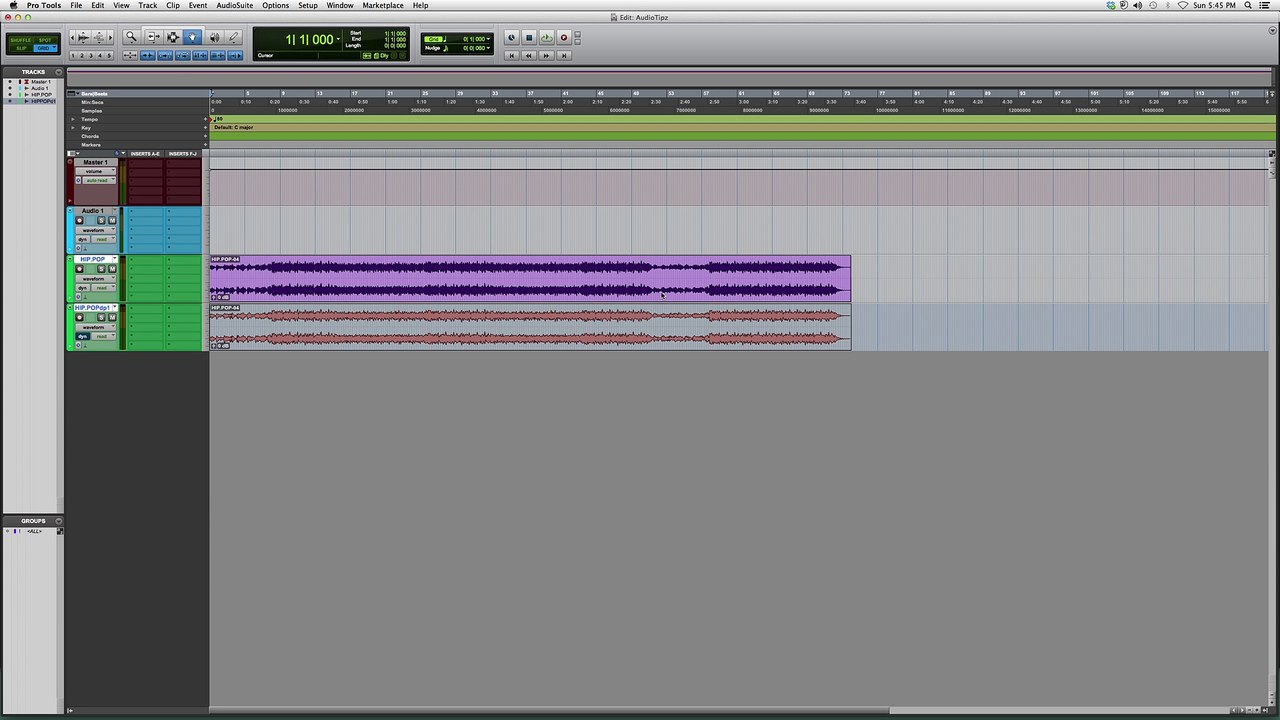Screen dimensions: 1280x720
Task: Click horizontal zoom out arrow
Action: click(x=72, y=38)
